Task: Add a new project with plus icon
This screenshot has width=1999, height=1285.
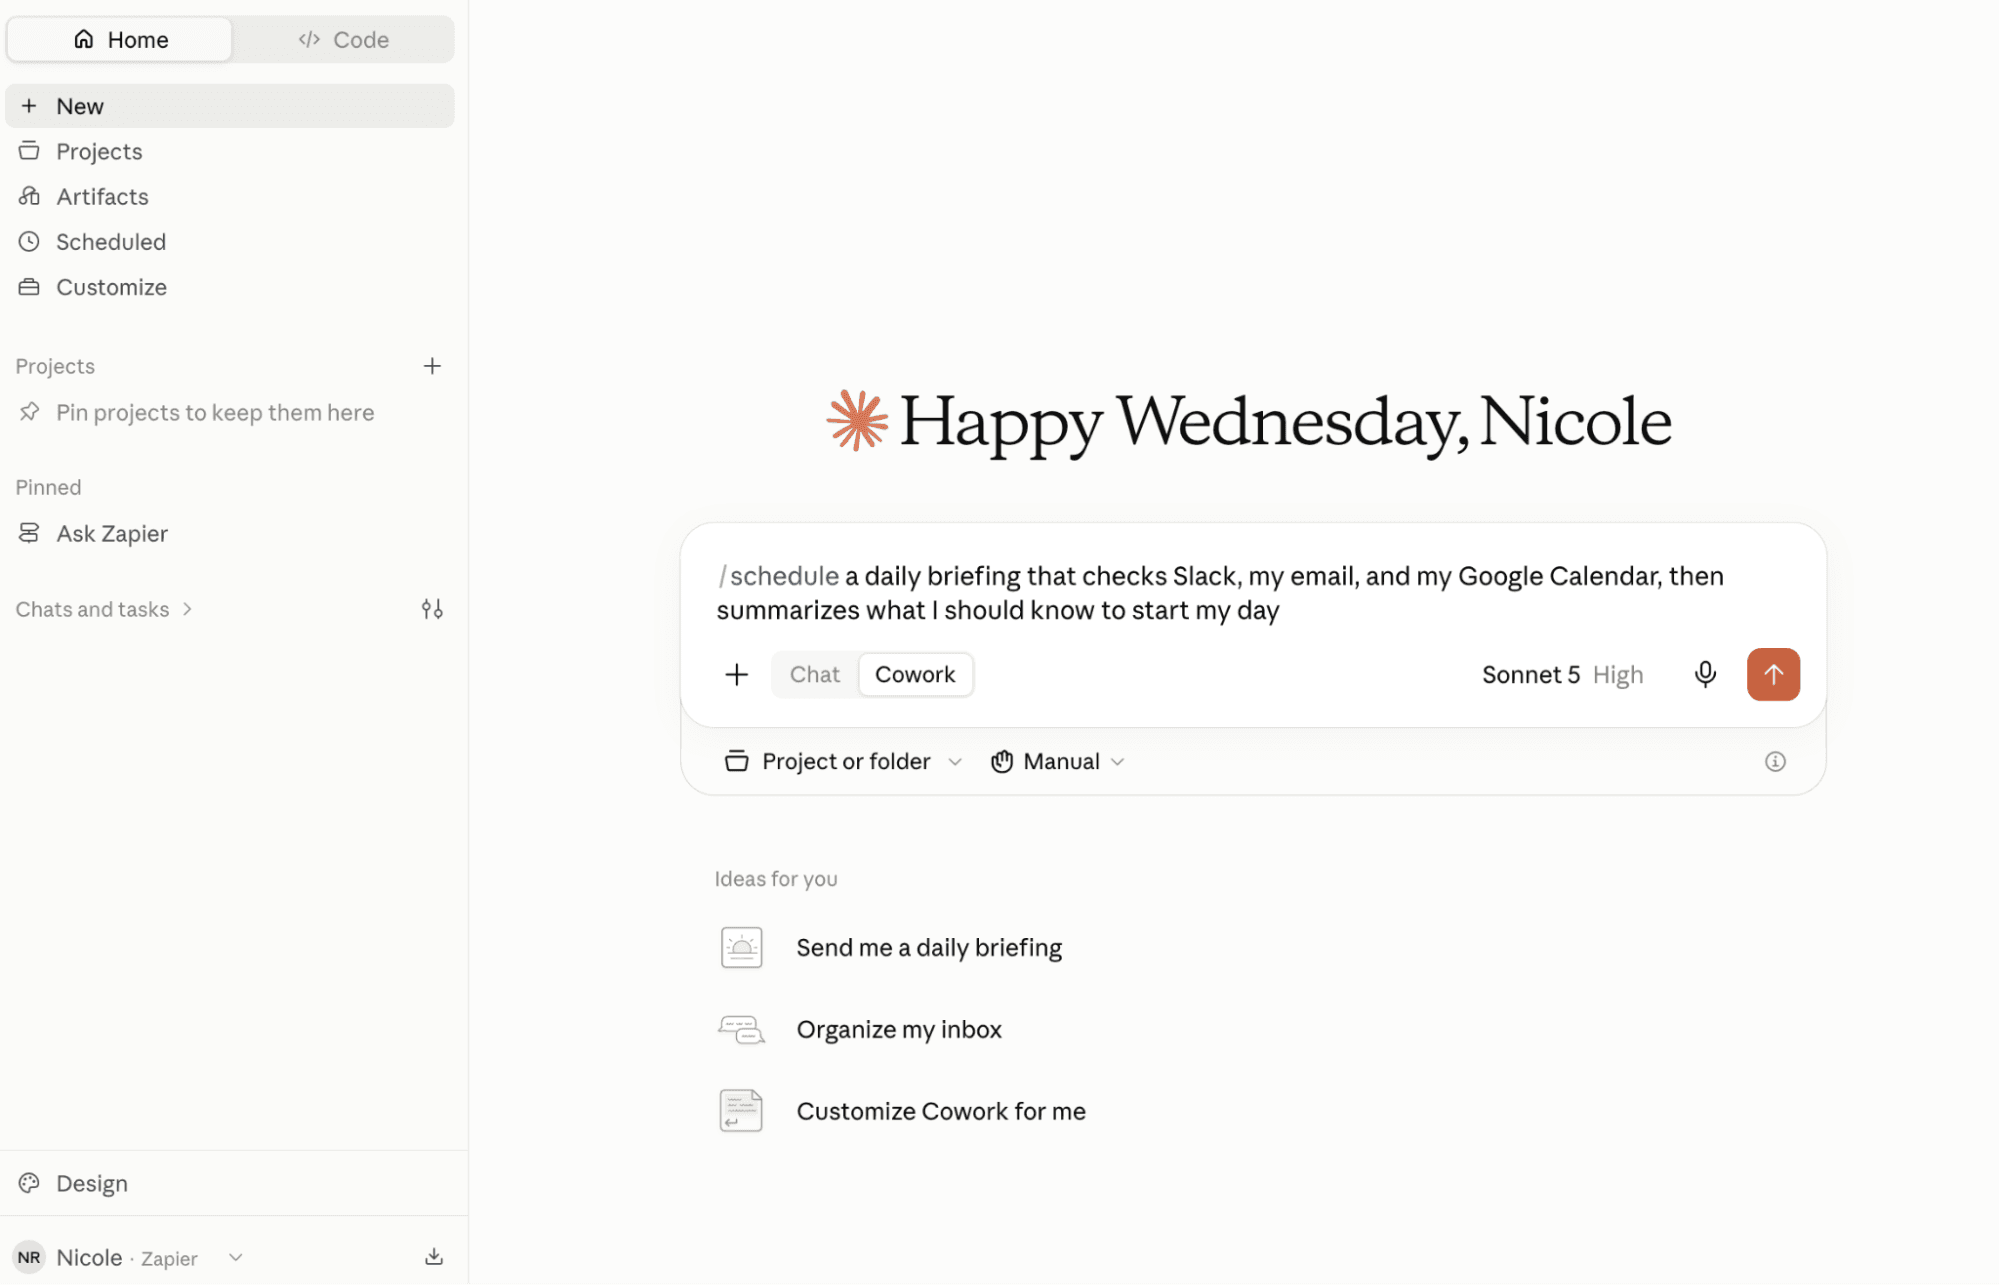Action: [x=432, y=366]
